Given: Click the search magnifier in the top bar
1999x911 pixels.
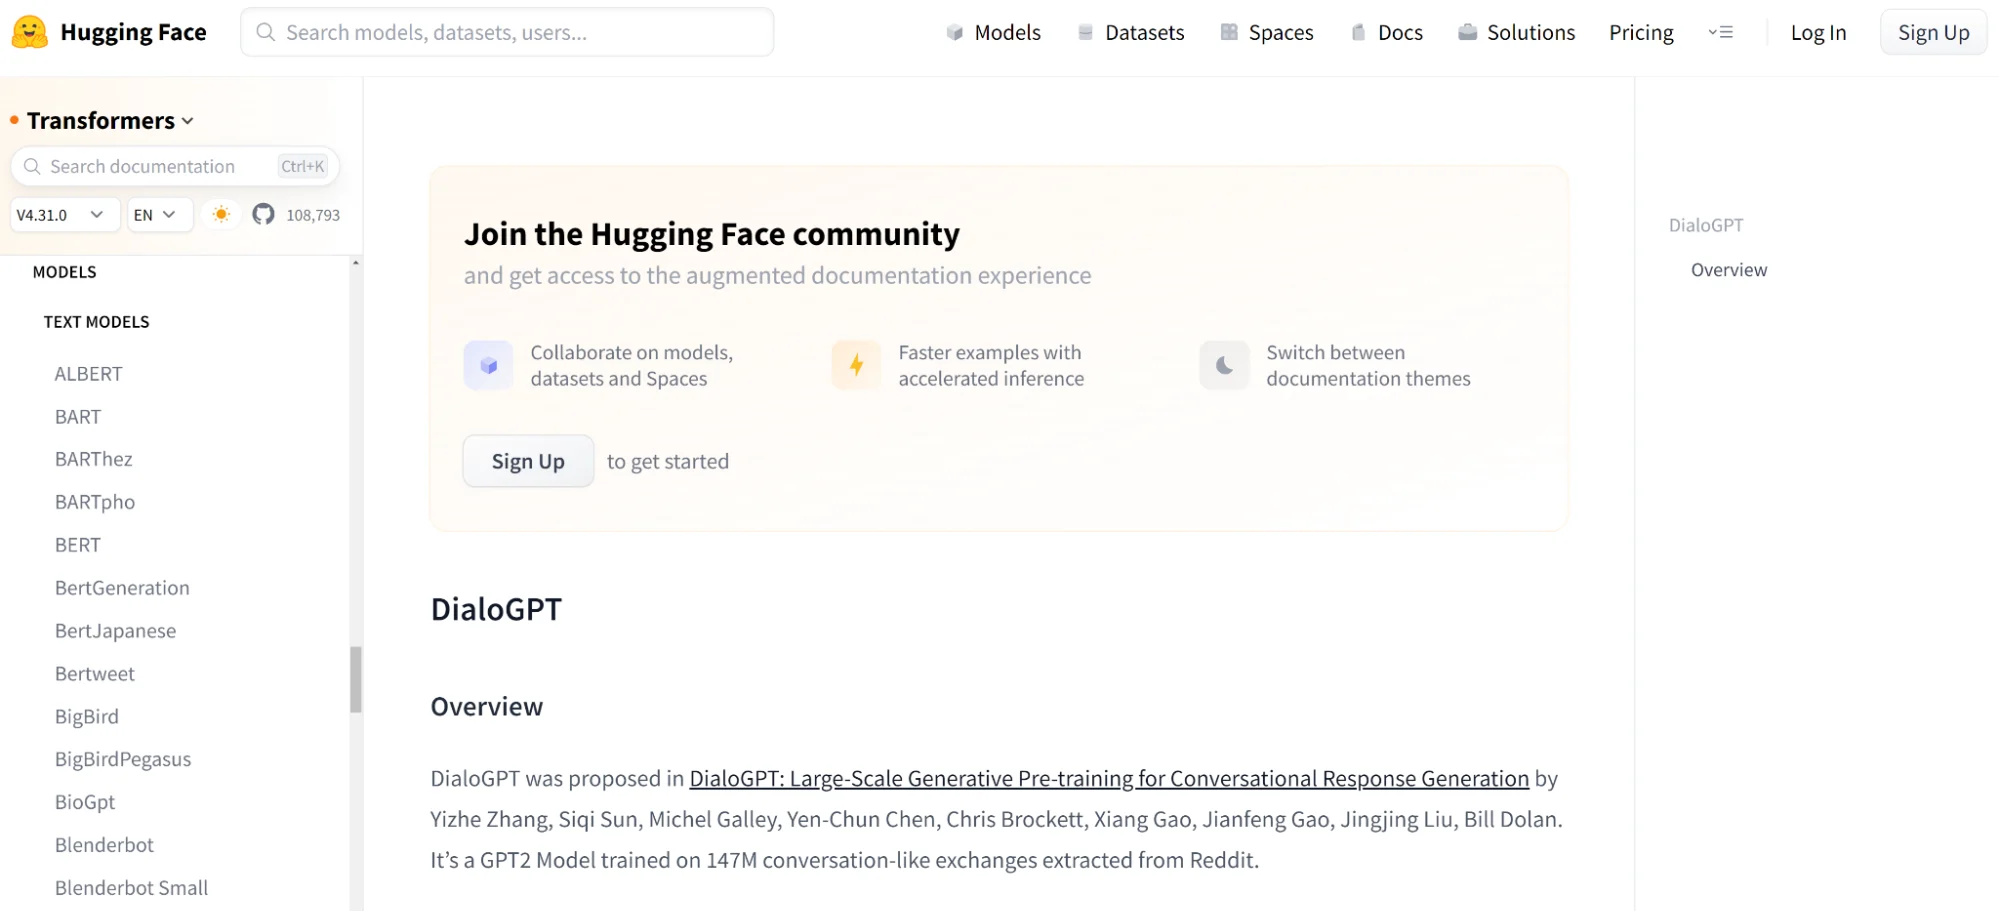Looking at the screenshot, I should [x=266, y=32].
